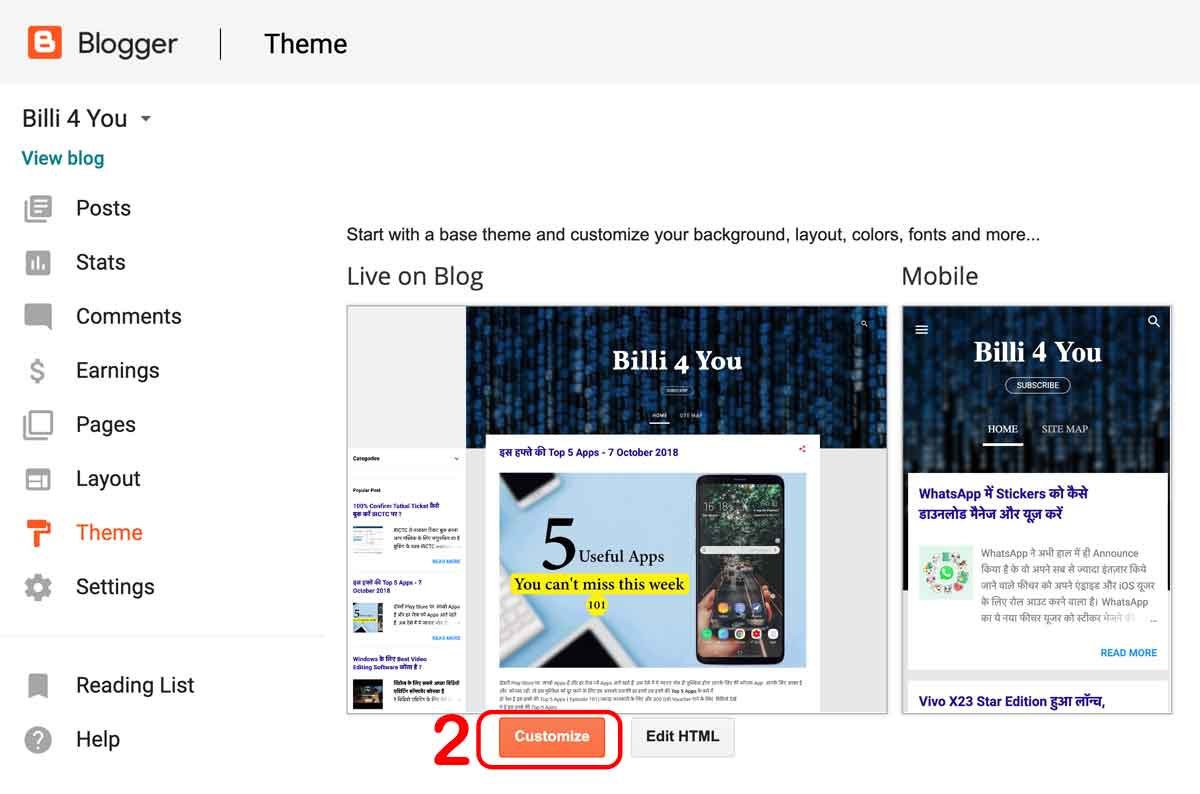
Task: Expand Categories chevron in blog preview sidebar
Action: (457, 459)
